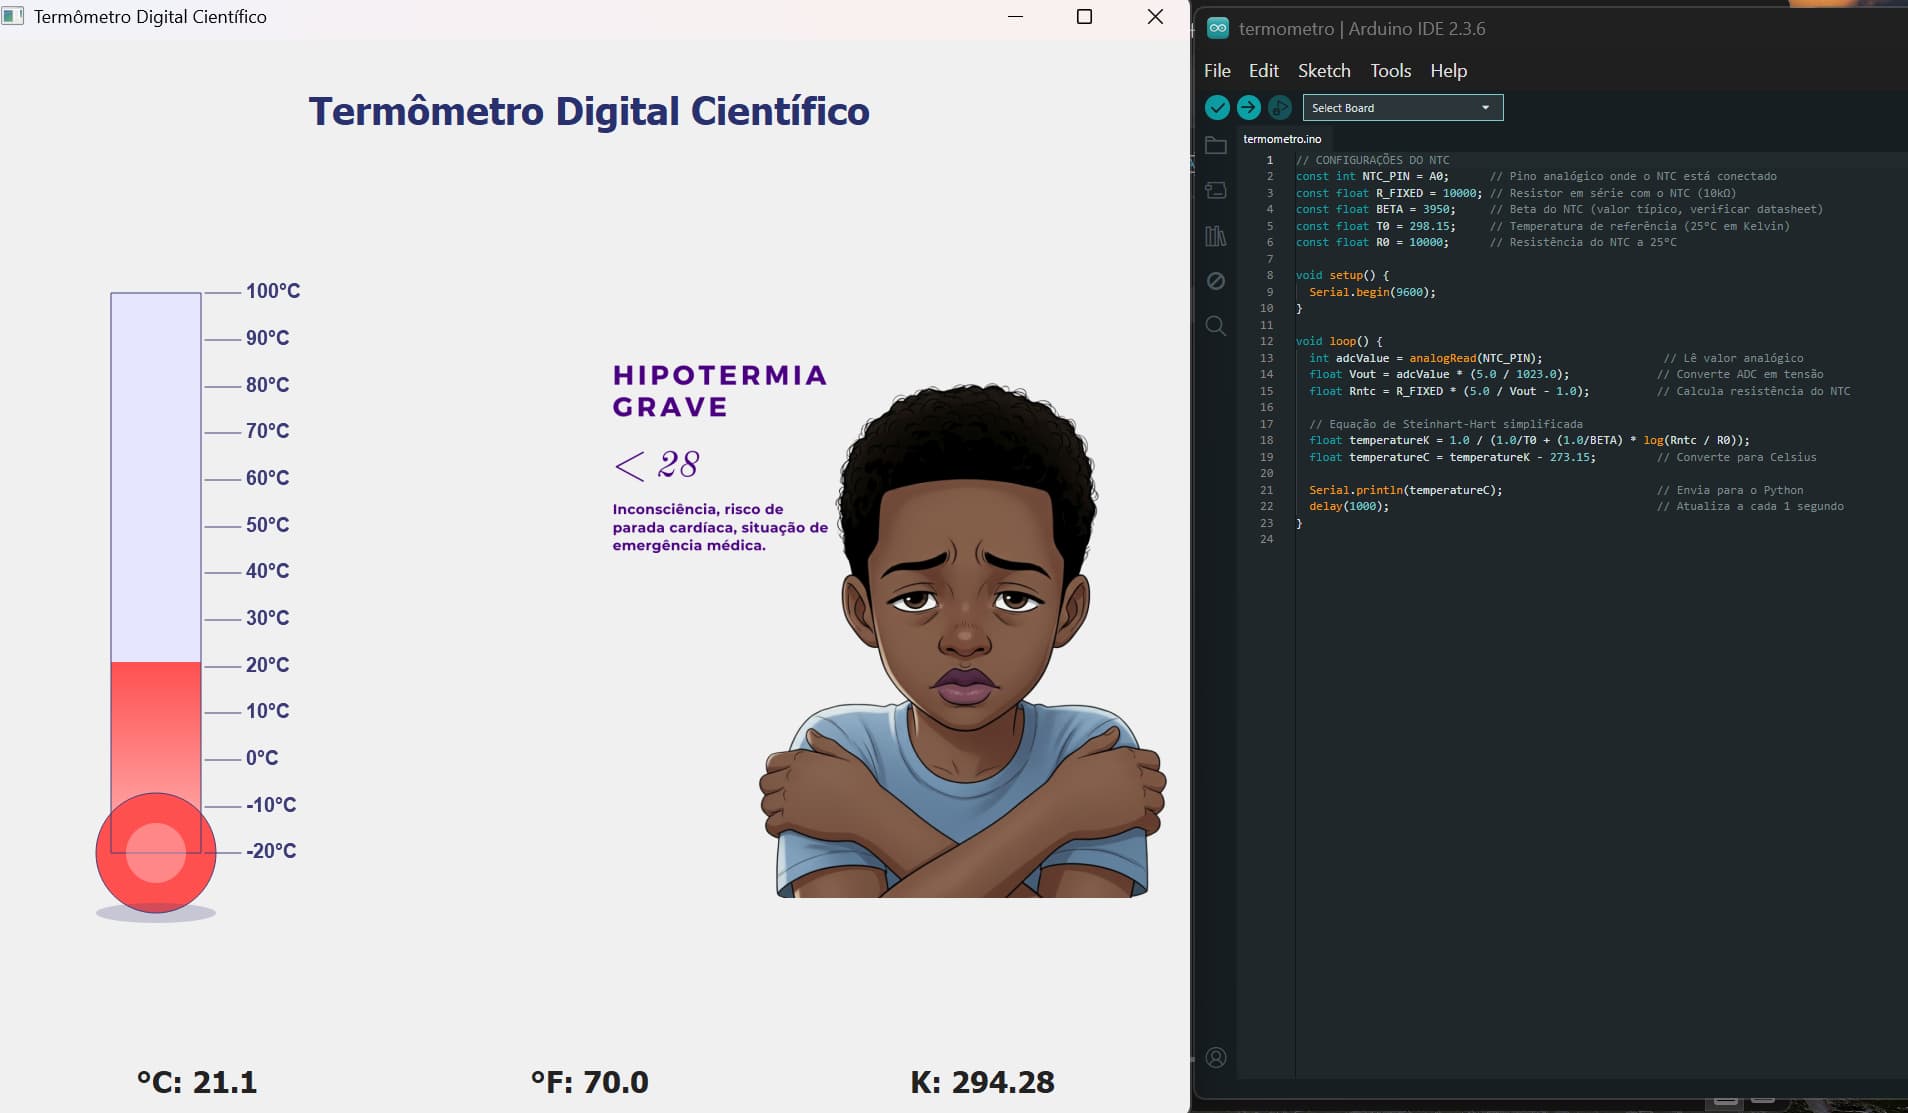
Task: Click the Verify checkmark button
Action: (1217, 108)
